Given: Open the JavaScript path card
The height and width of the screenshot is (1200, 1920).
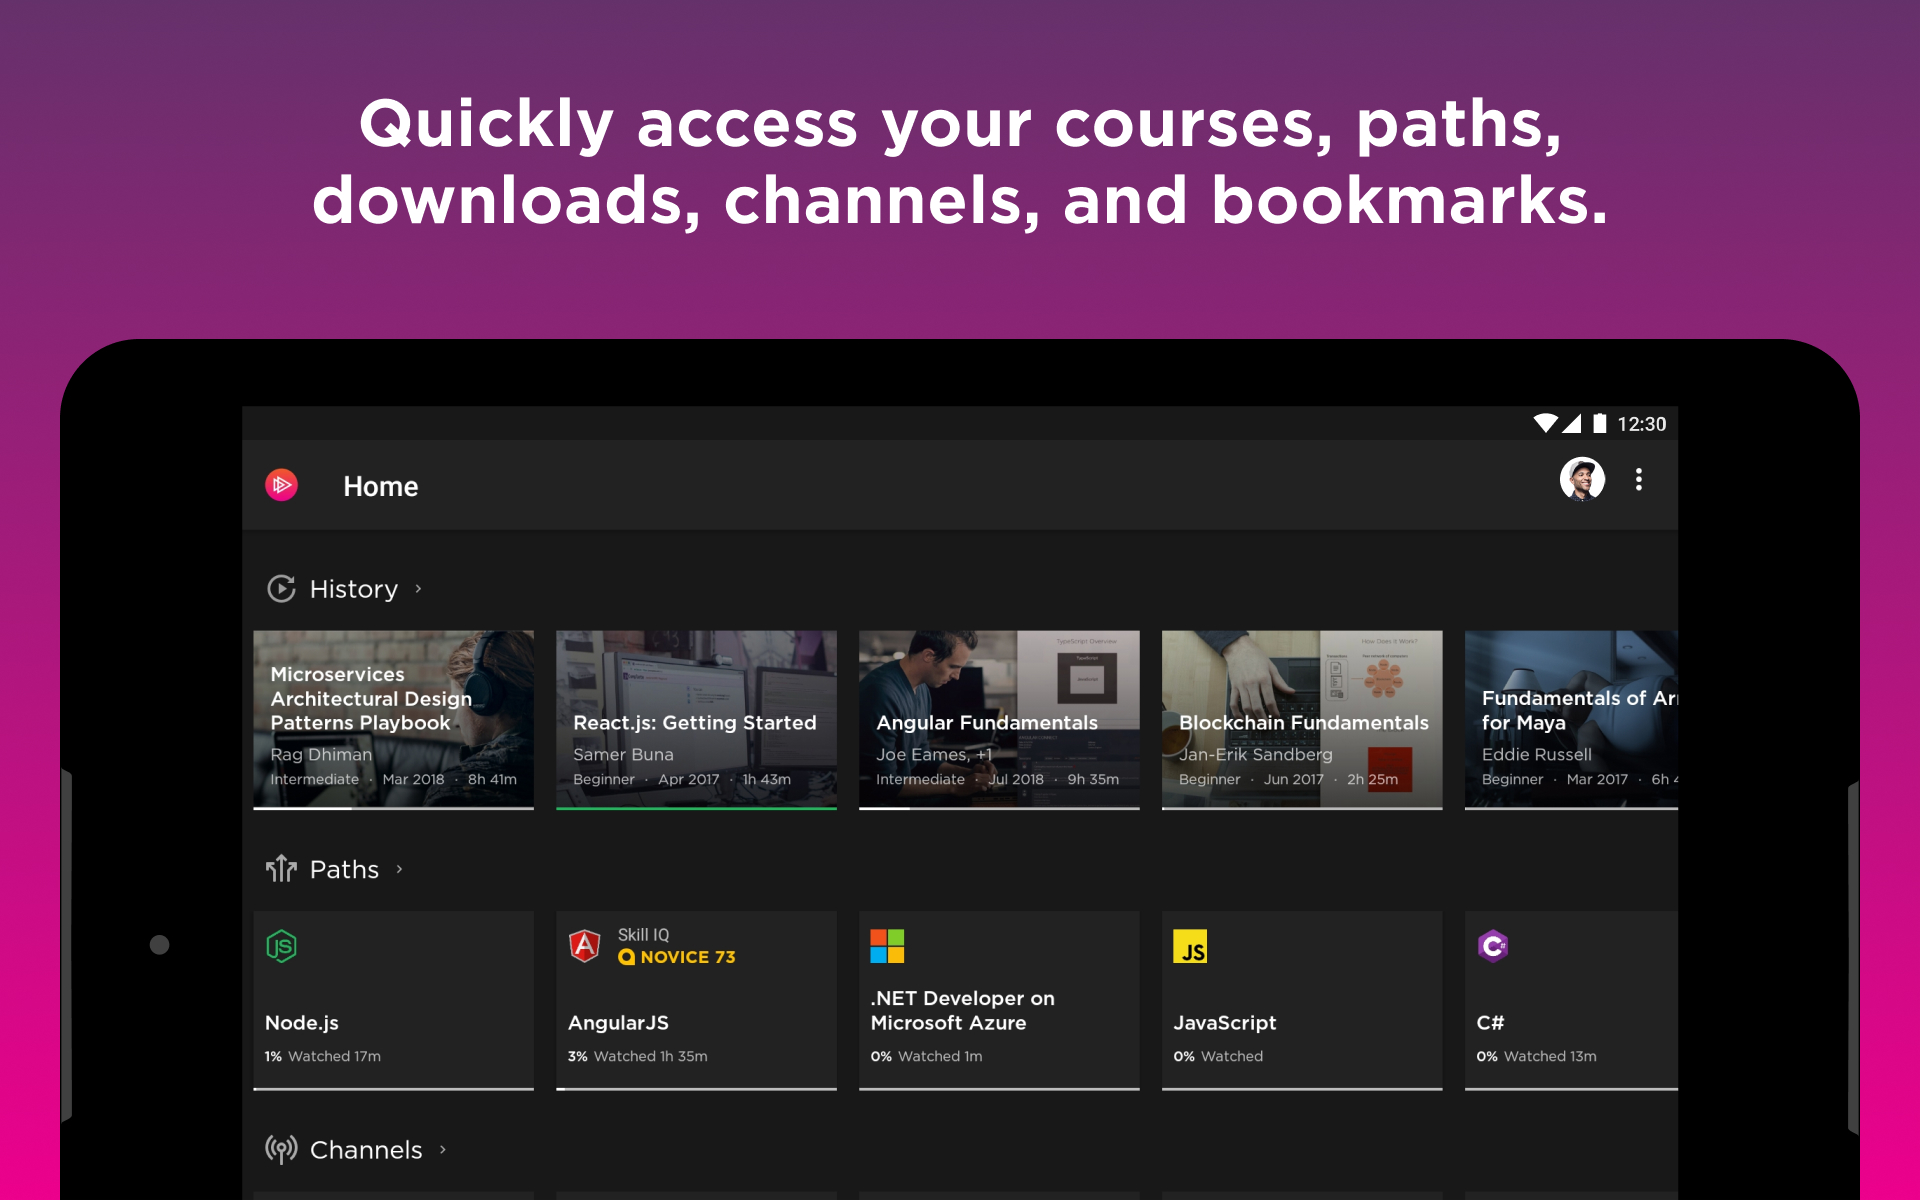Looking at the screenshot, I should tap(1302, 1000).
